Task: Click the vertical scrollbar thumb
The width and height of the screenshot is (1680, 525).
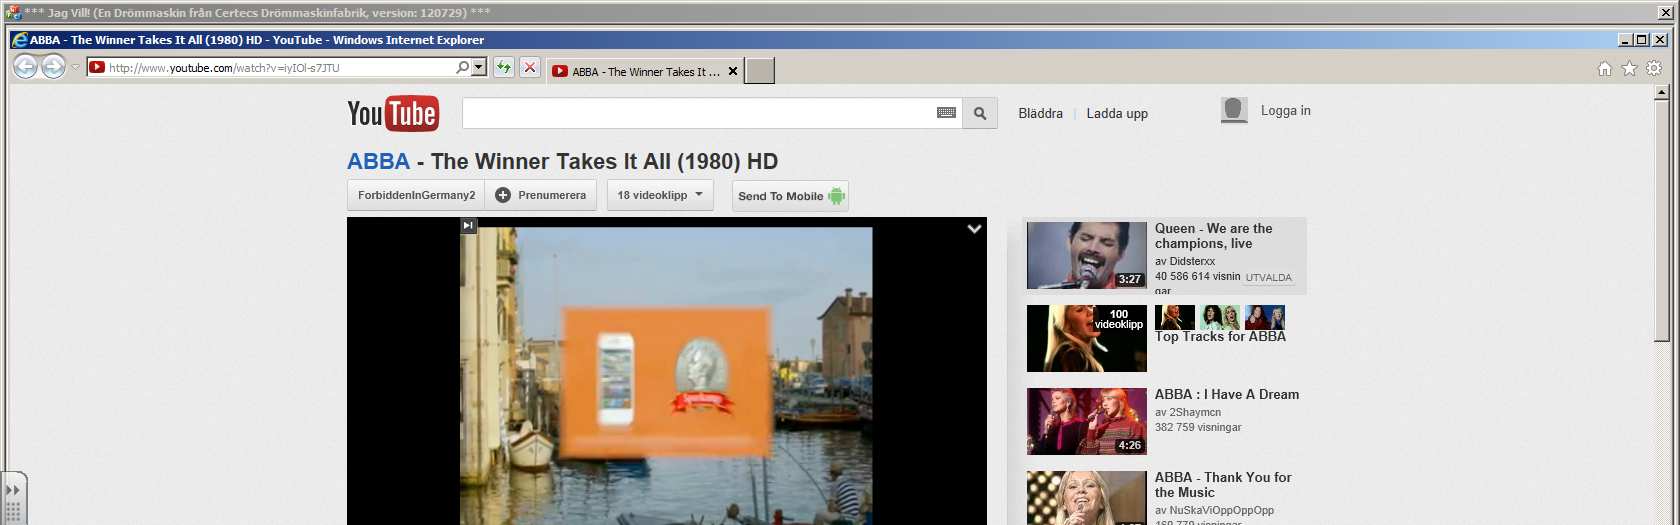Action: (x=1662, y=221)
